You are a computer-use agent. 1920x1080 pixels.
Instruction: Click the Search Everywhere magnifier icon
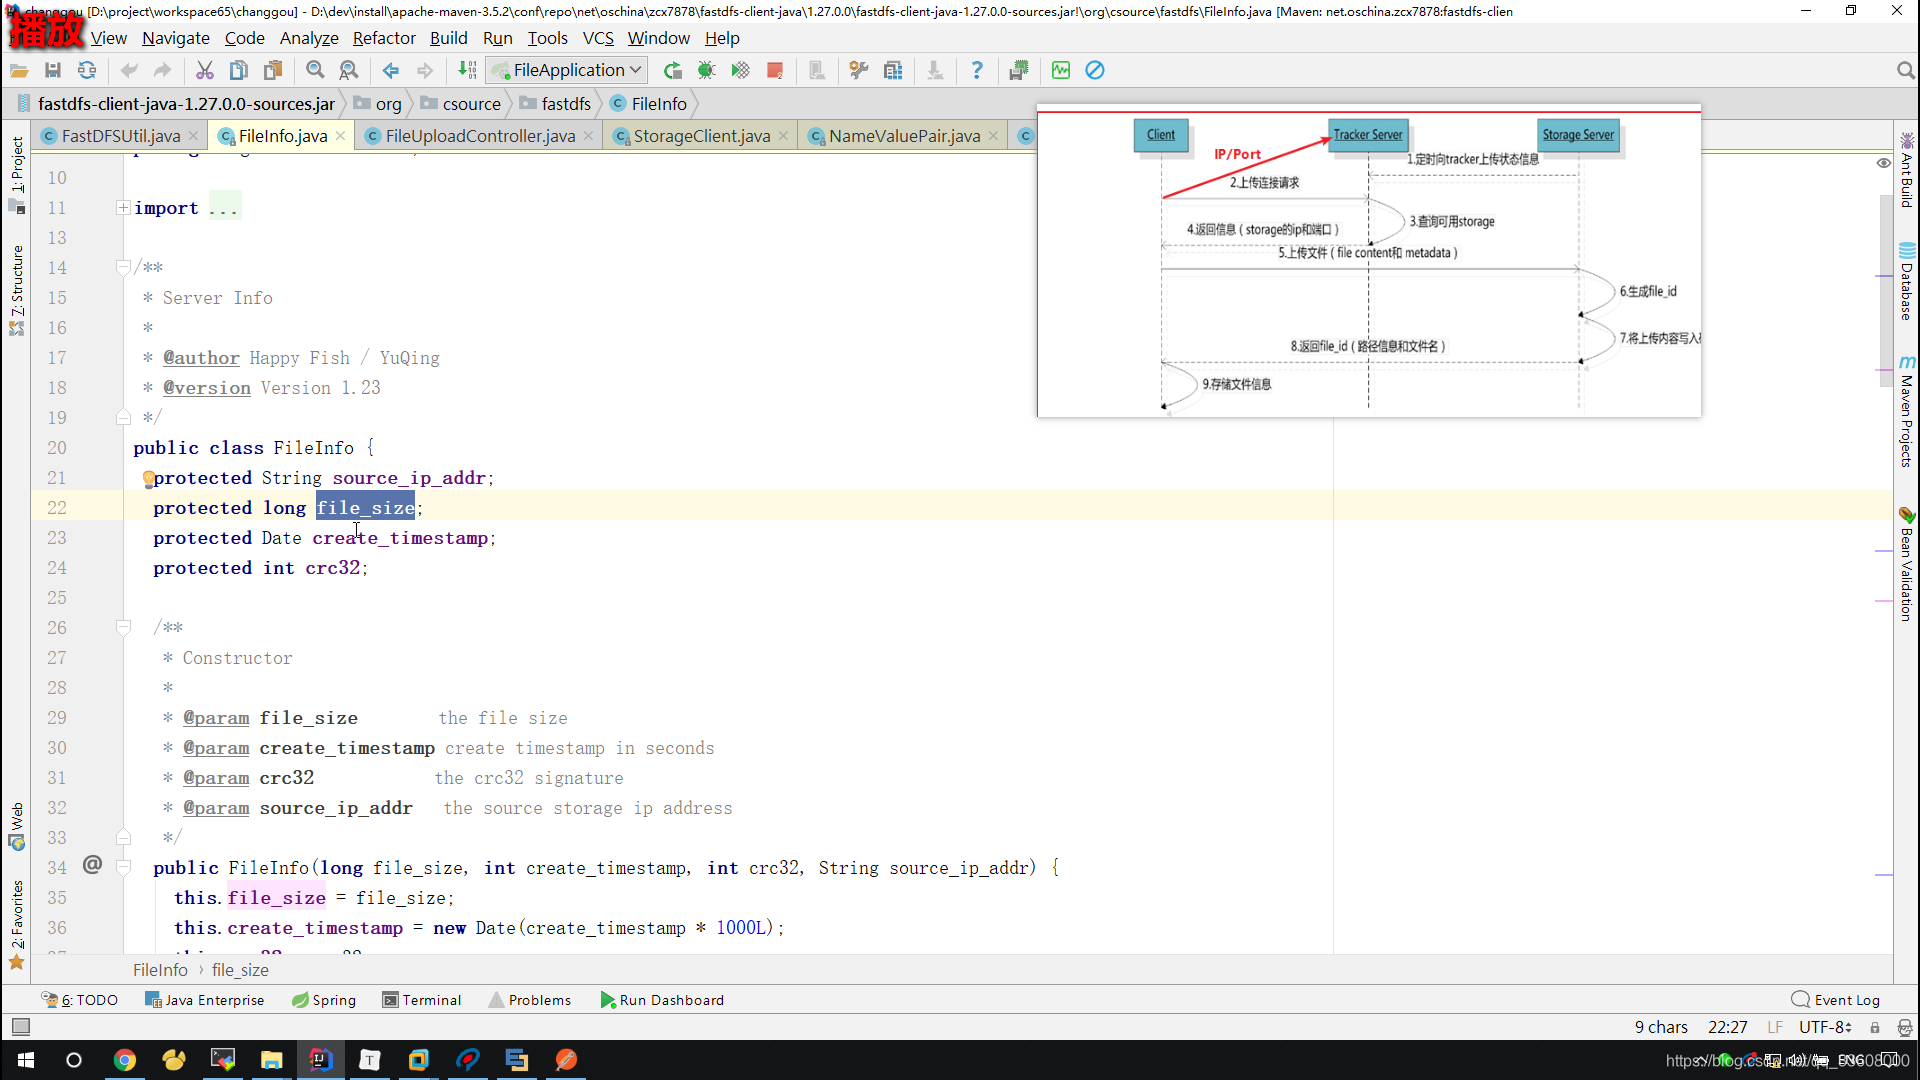tap(1905, 70)
